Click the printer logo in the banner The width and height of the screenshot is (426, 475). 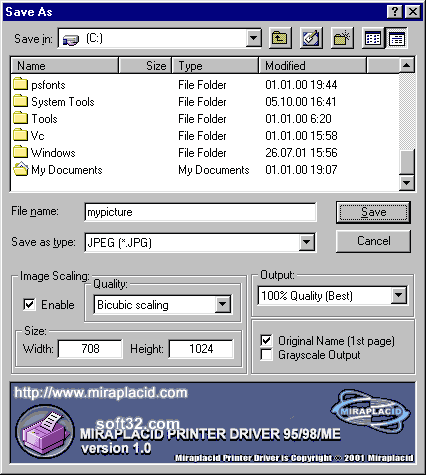pyautogui.click(x=45, y=432)
